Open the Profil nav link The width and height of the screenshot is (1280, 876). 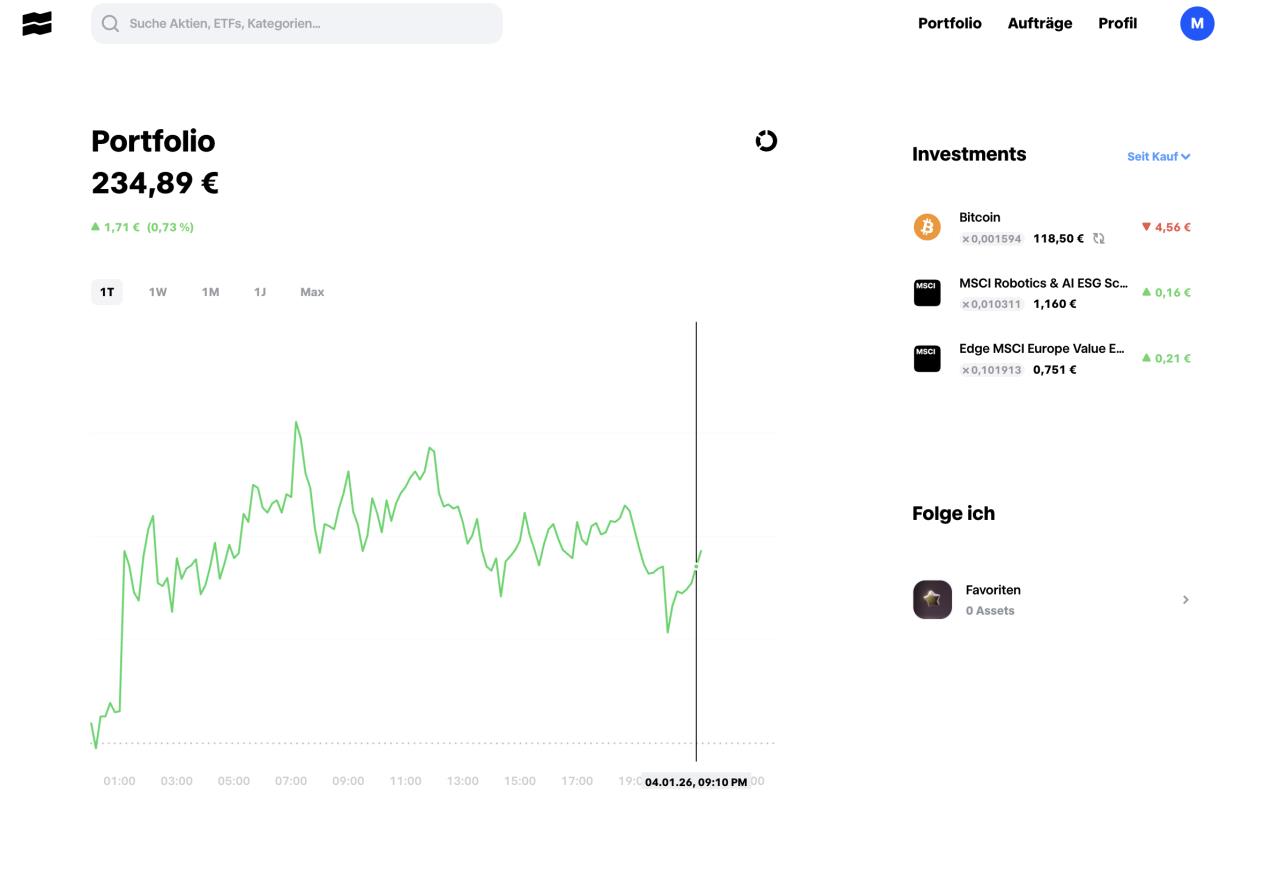tap(1117, 23)
